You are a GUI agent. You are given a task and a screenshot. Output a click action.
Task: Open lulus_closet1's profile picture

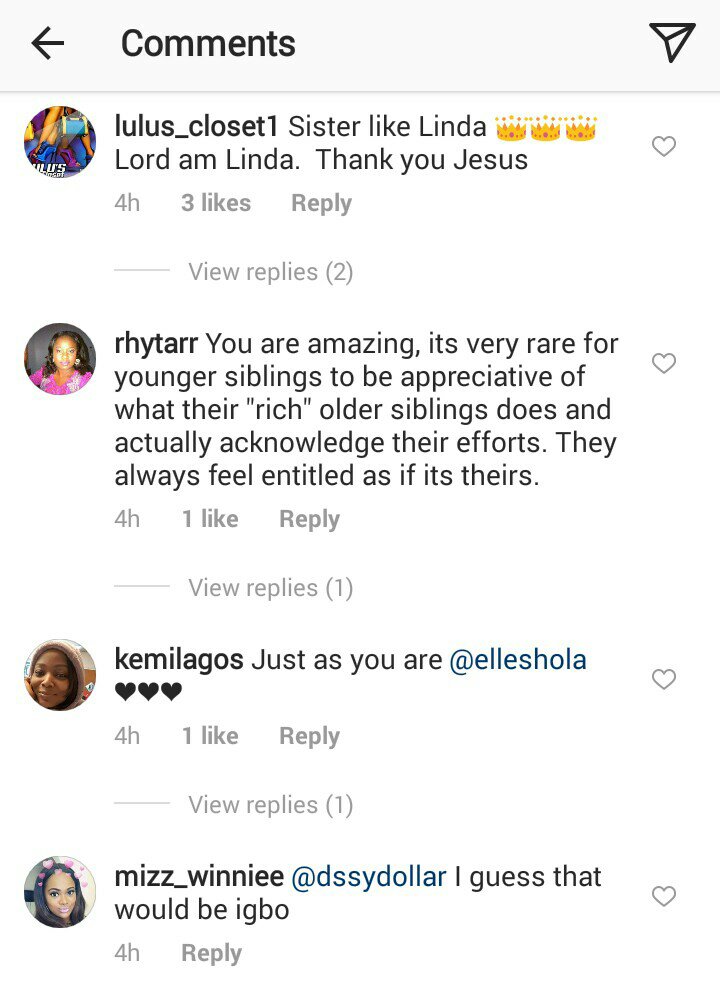[60, 142]
